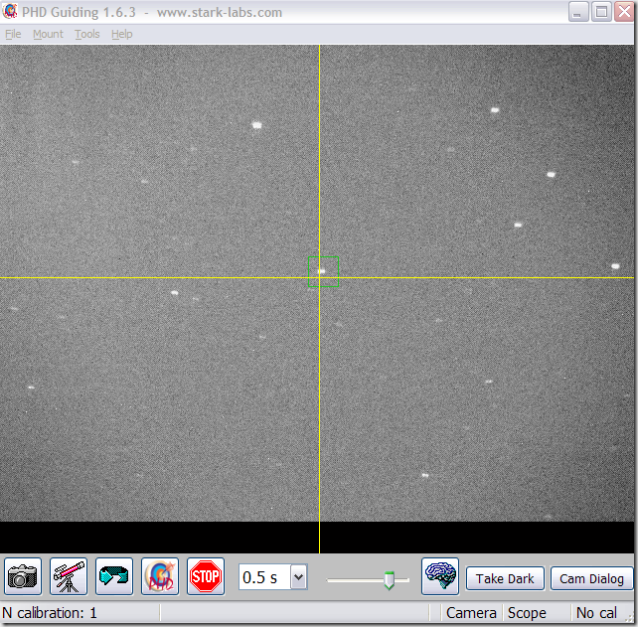Open the Help menu
Screen dimensions: 638x627
[x=121, y=34]
